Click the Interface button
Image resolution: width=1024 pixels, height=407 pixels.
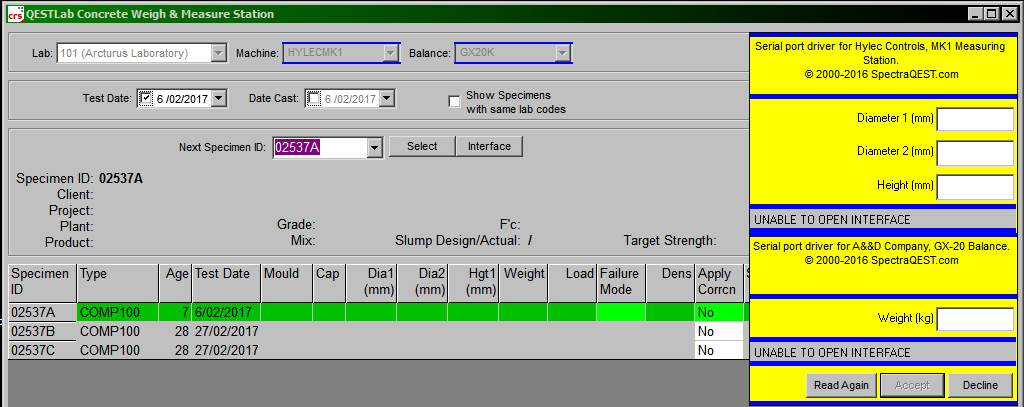pos(489,147)
